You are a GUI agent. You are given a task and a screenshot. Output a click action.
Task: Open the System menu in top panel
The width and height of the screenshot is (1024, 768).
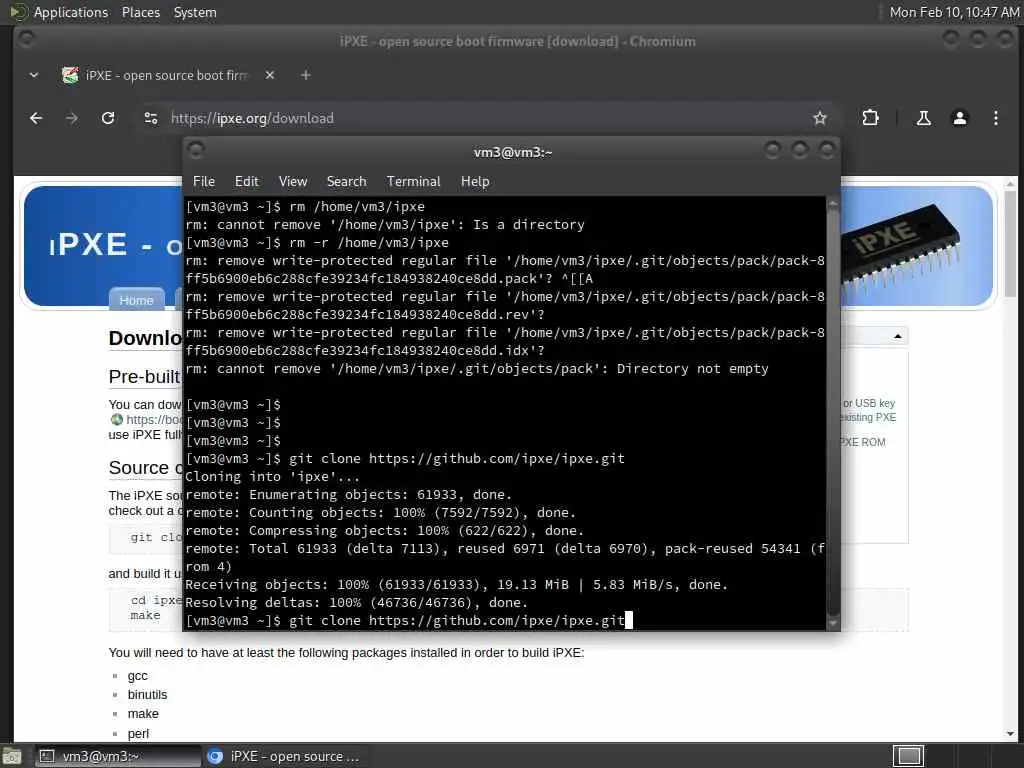(195, 12)
